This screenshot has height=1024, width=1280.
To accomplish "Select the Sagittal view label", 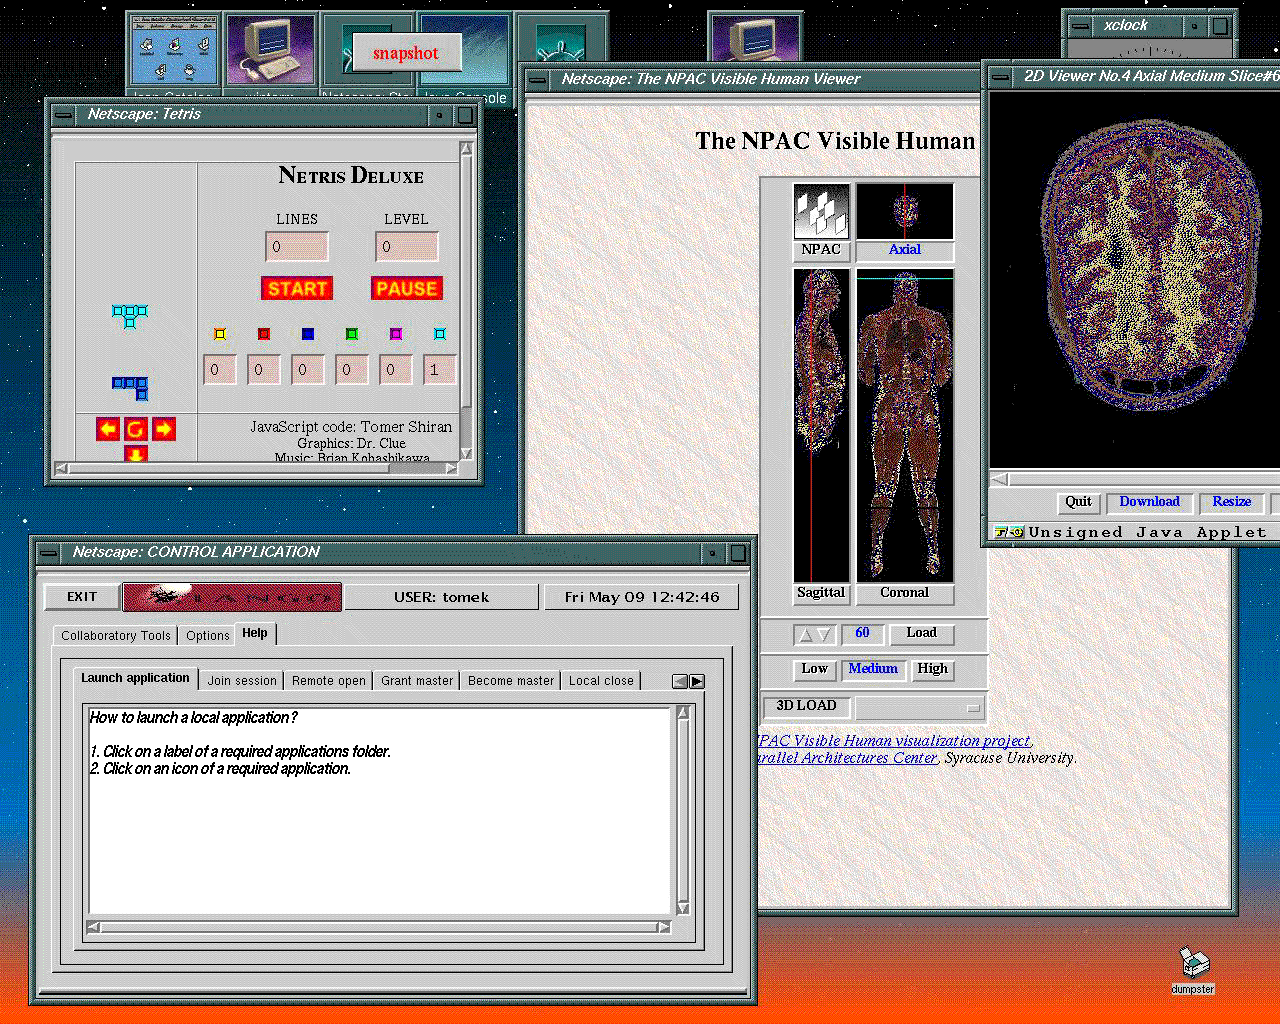I will coord(821,593).
